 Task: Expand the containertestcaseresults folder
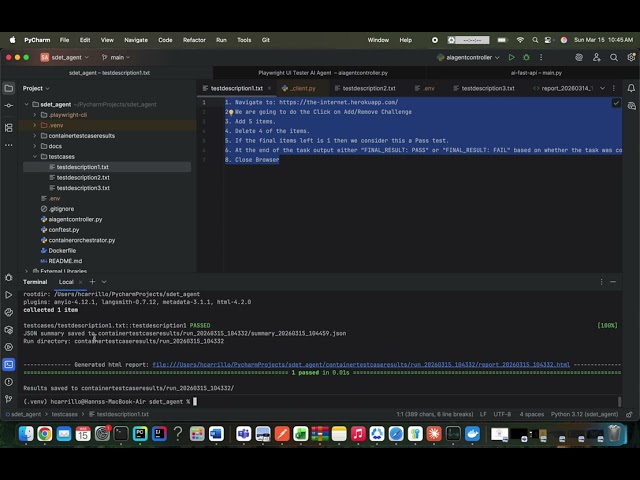[35, 136]
